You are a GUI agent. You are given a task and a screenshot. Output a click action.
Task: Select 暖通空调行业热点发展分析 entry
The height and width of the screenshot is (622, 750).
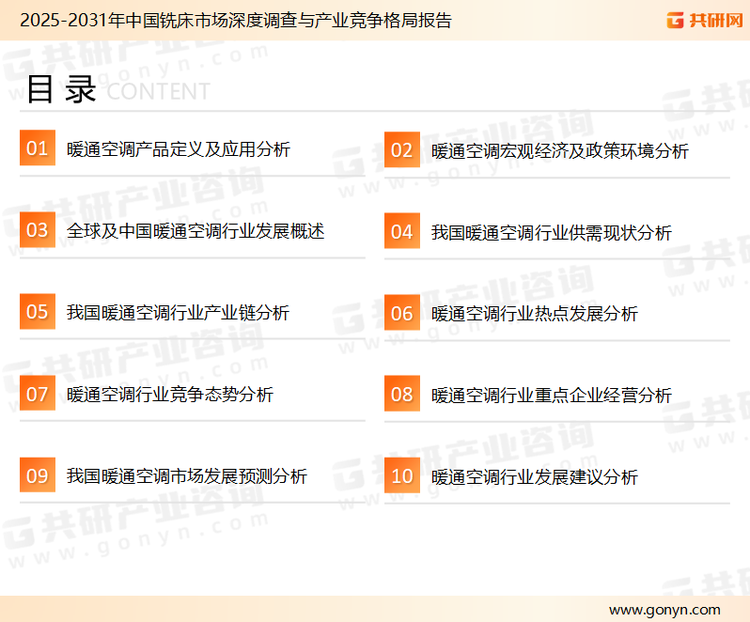tap(534, 314)
